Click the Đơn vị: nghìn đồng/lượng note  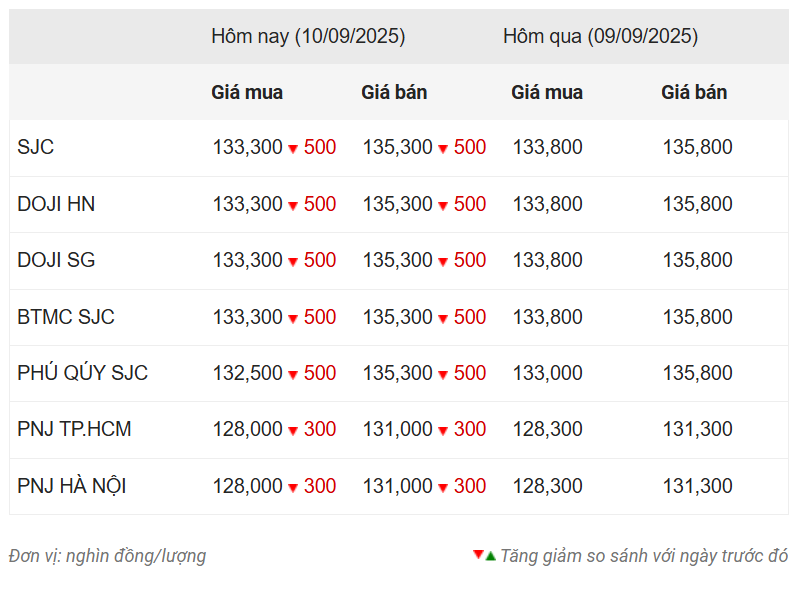pos(107,556)
